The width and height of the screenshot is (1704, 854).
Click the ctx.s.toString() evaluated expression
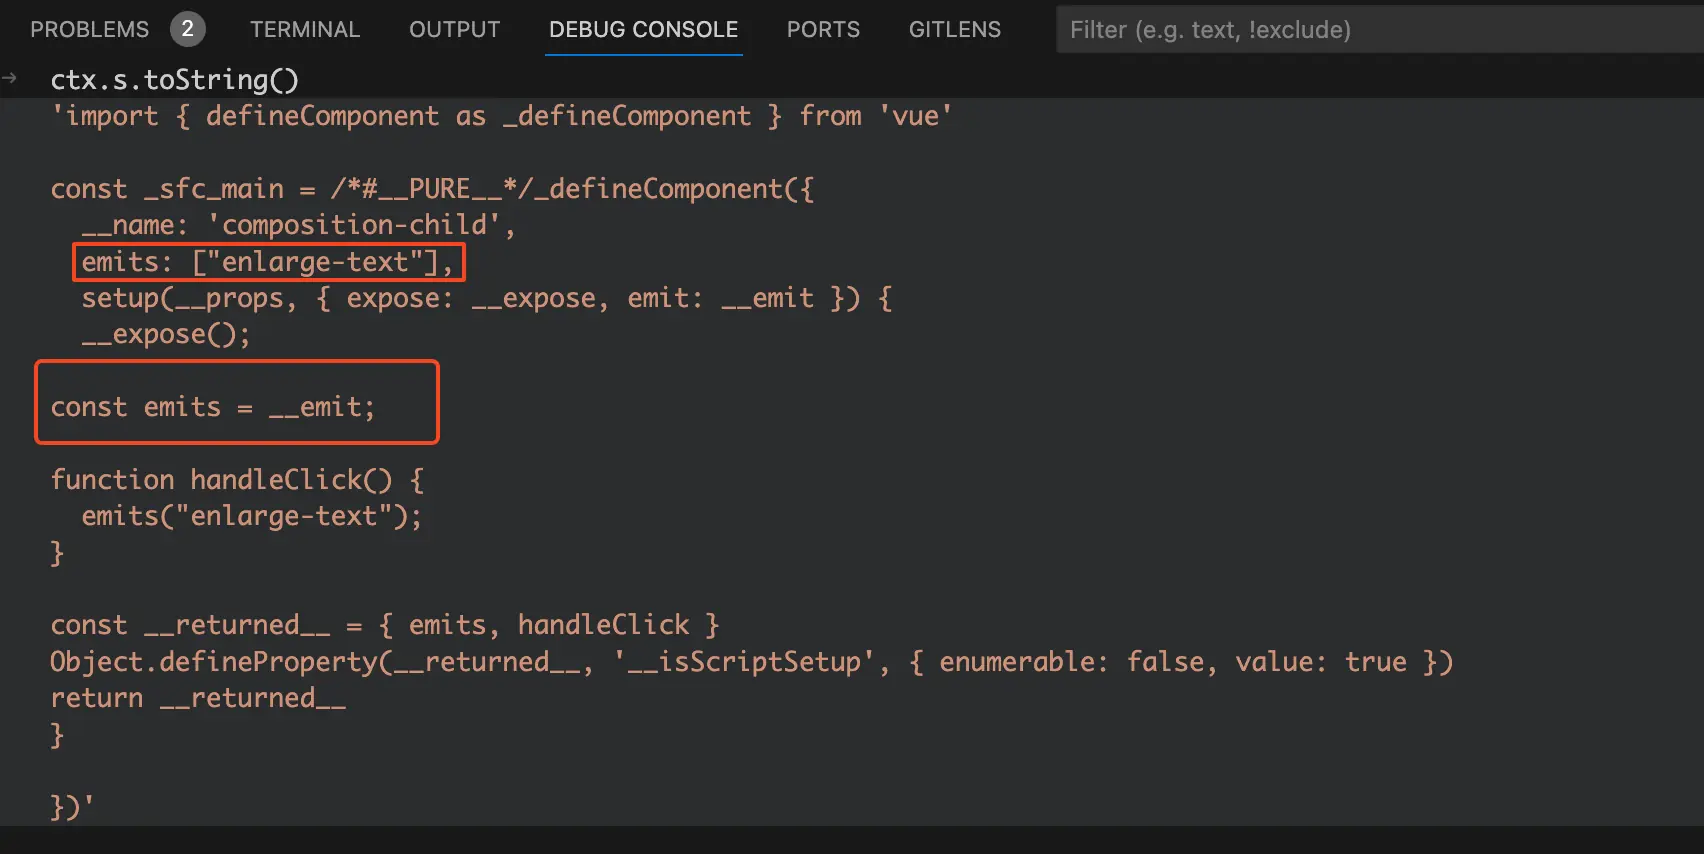click(x=175, y=79)
